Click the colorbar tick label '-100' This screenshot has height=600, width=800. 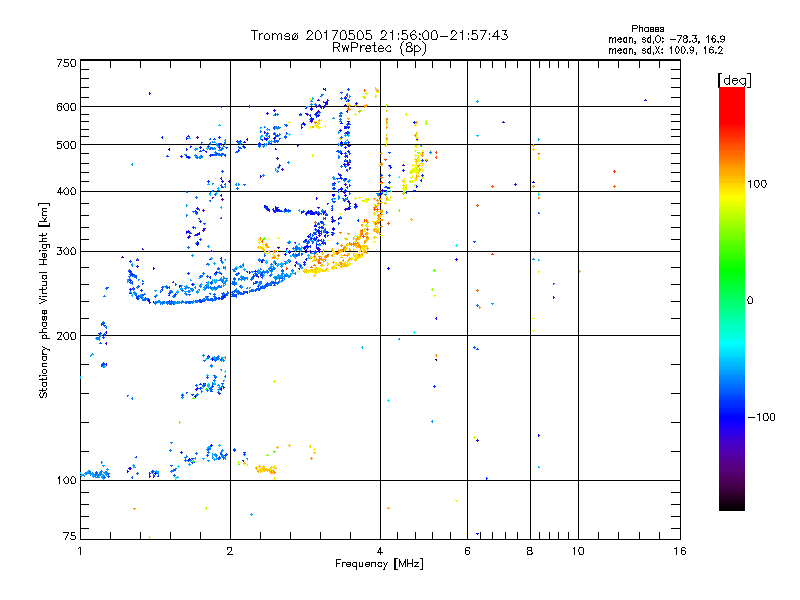click(x=761, y=417)
